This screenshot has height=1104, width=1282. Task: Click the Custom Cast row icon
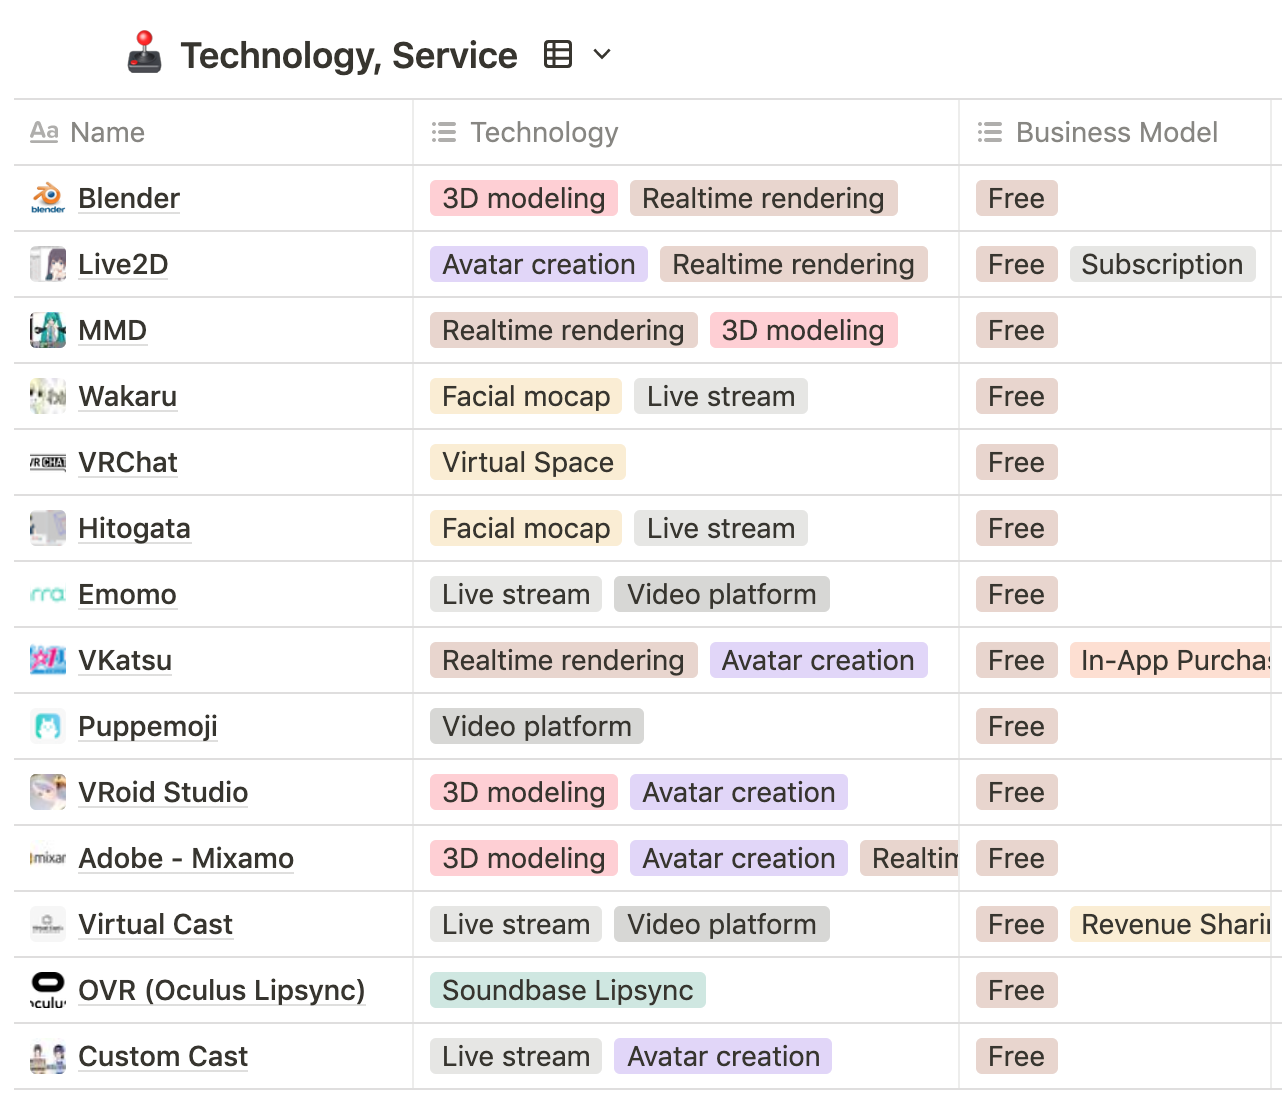48,1056
